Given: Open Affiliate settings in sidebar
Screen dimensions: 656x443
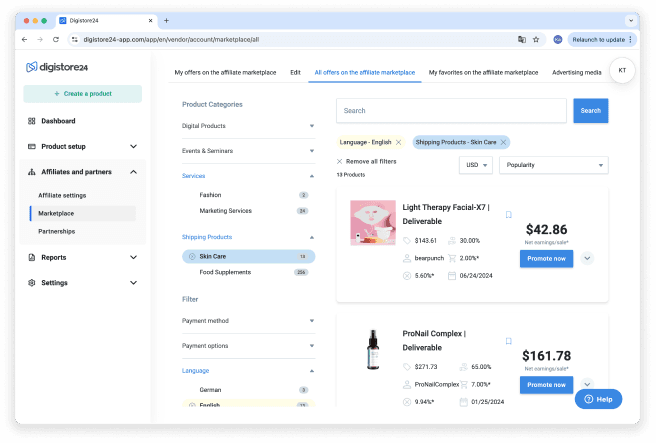Looking at the screenshot, I should [62, 195].
